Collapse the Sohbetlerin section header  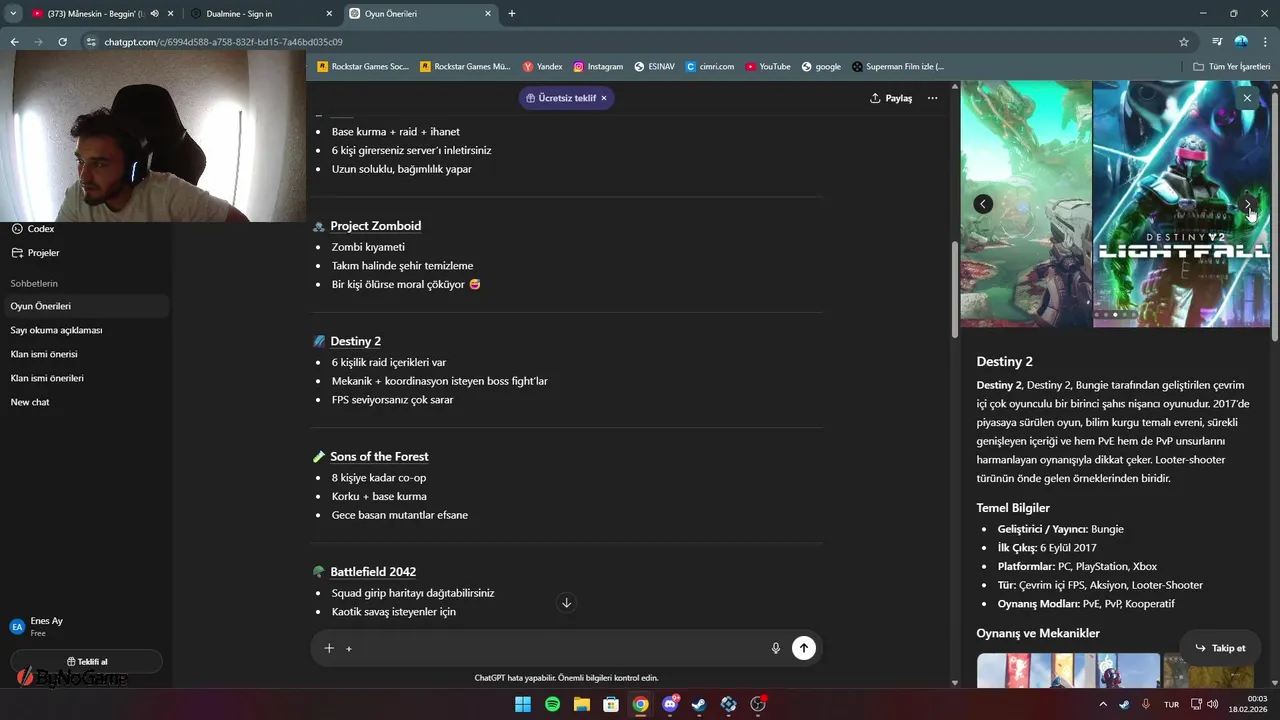pos(34,284)
